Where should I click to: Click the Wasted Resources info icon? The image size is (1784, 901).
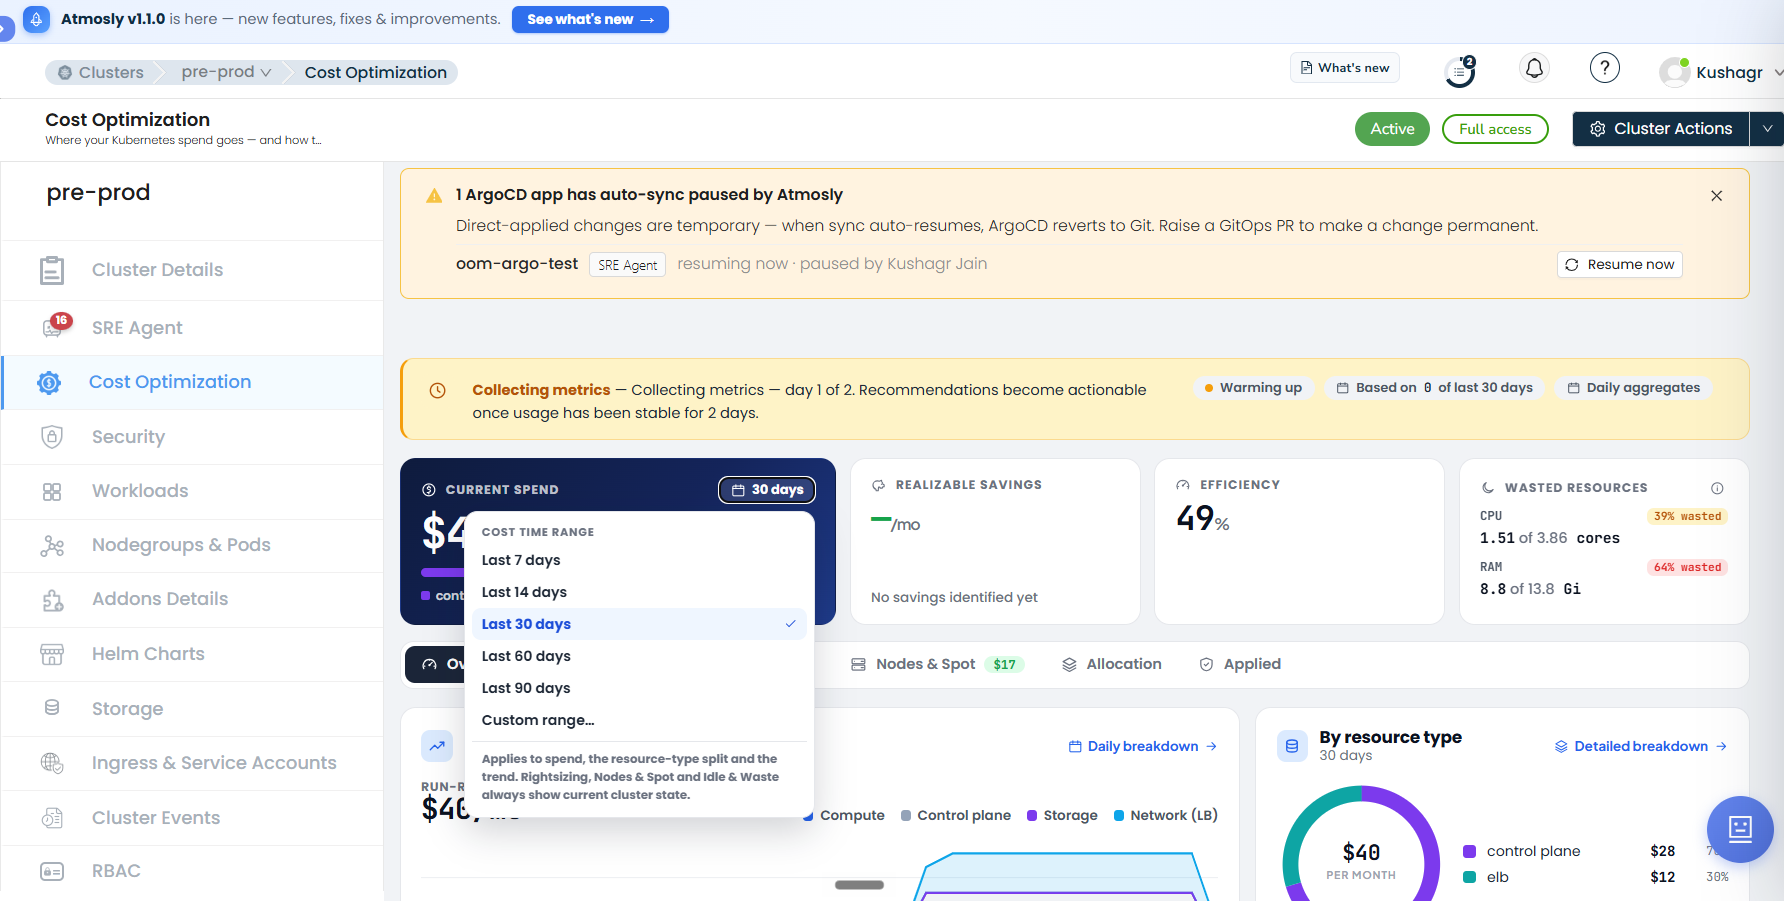1717,488
